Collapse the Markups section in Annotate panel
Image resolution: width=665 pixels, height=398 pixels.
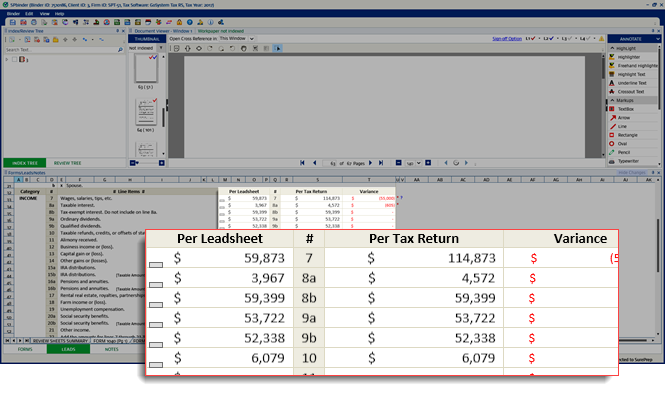click(612, 101)
